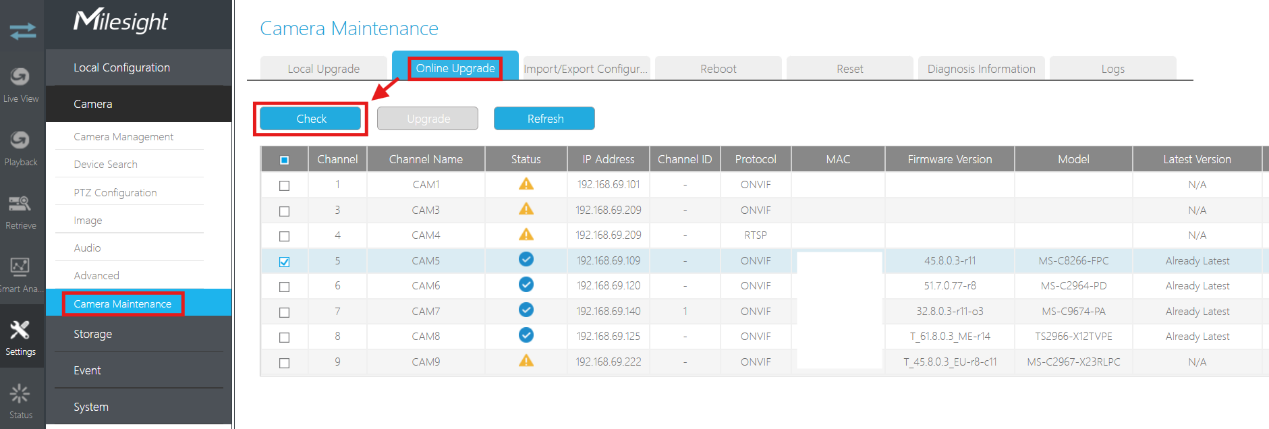Open Image submenu item
The width and height of the screenshot is (1269, 429).
[x=88, y=220]
